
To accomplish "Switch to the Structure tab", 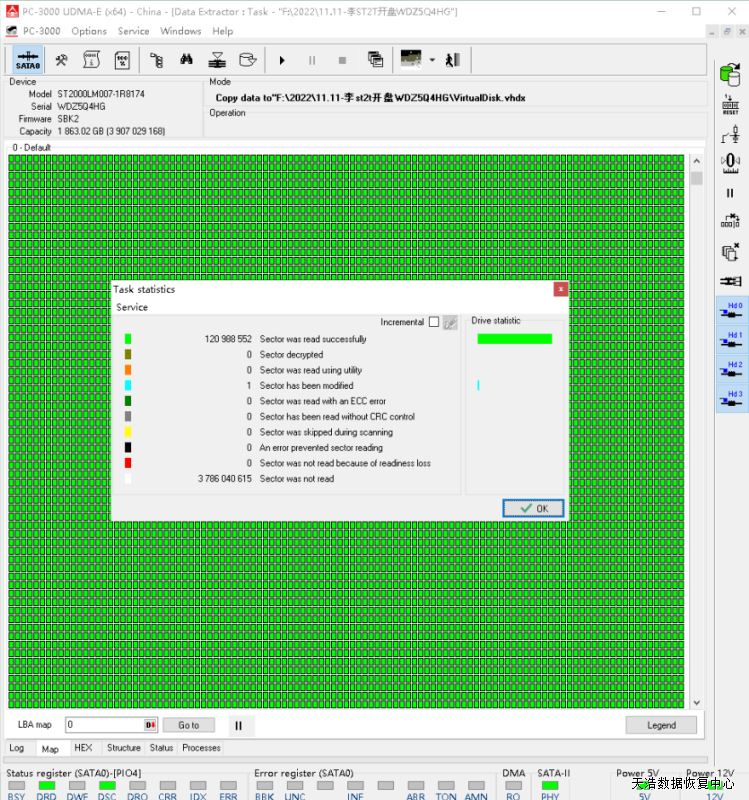I will pos(124,748).
